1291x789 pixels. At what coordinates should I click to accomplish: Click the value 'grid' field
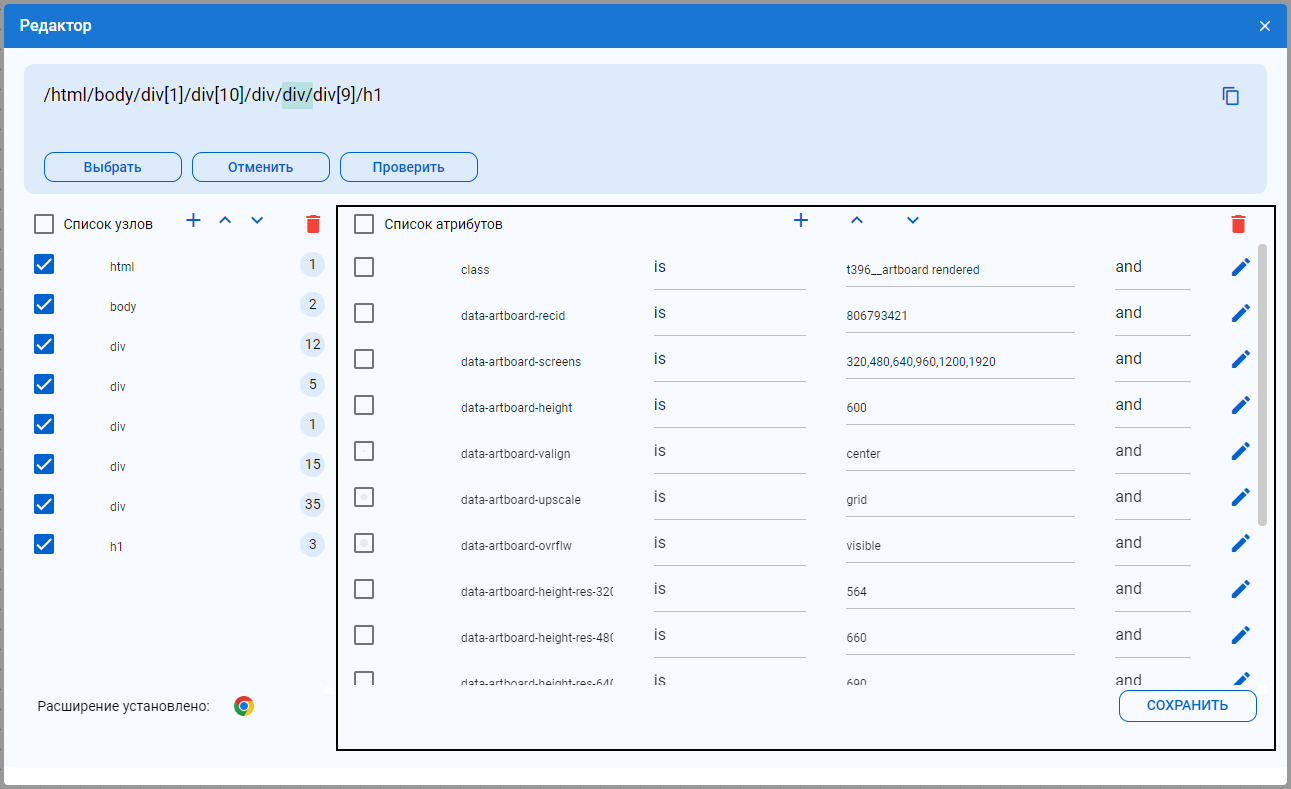(960, 499)
